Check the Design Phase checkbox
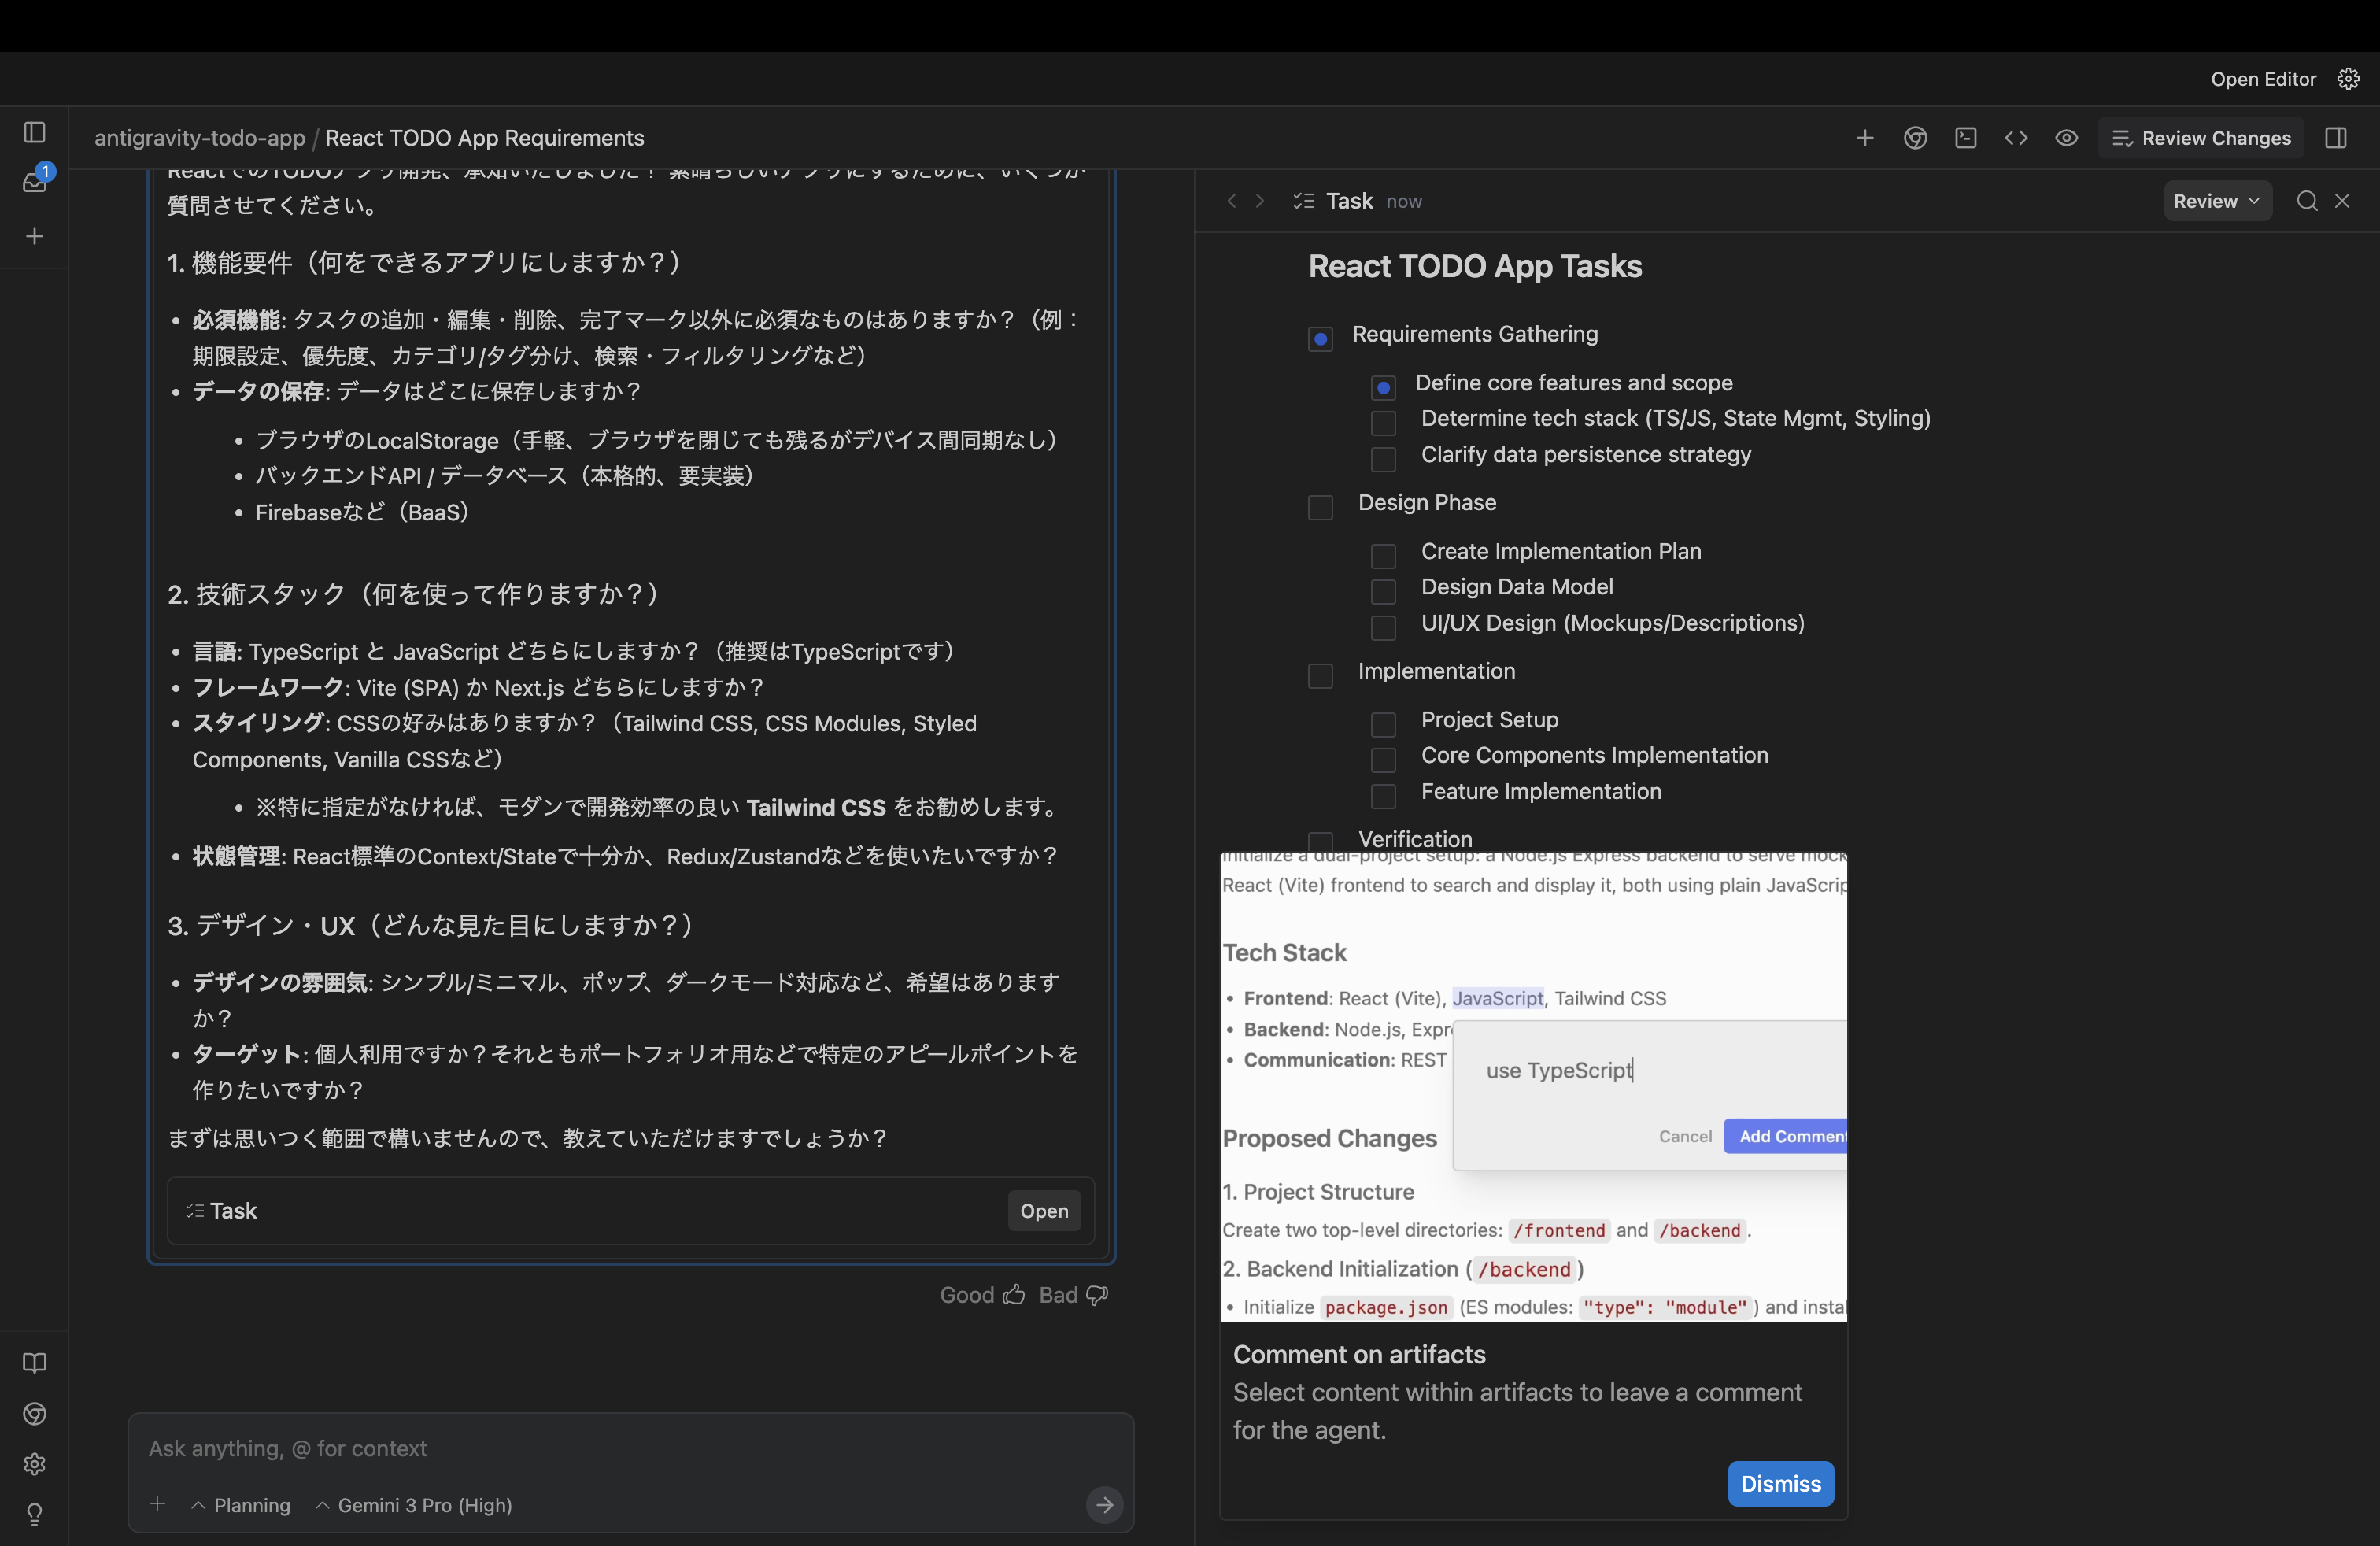 1320,508
